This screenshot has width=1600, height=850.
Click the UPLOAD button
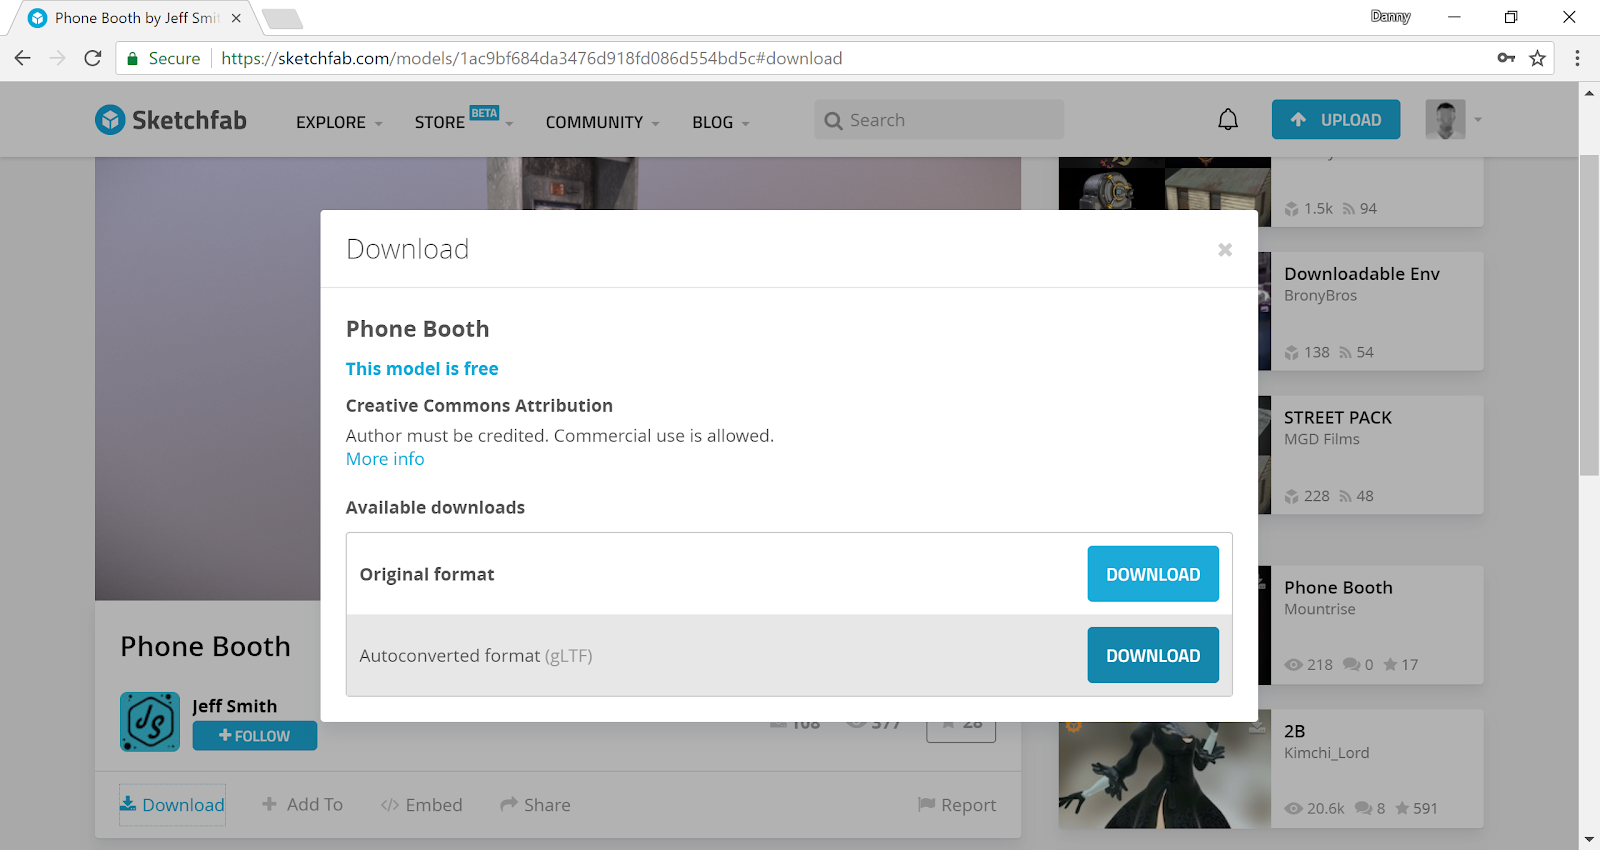pyautogui.click(x=1336, y=120)
